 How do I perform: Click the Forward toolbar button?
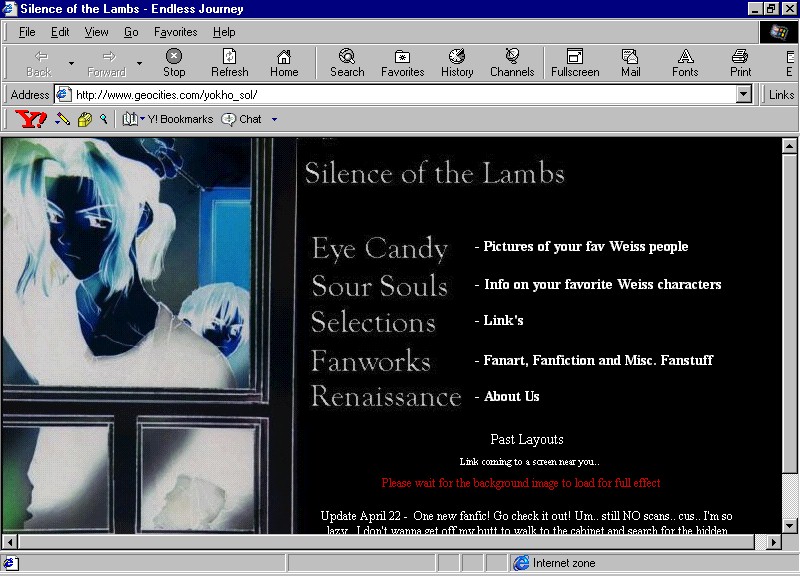point(107,63)
